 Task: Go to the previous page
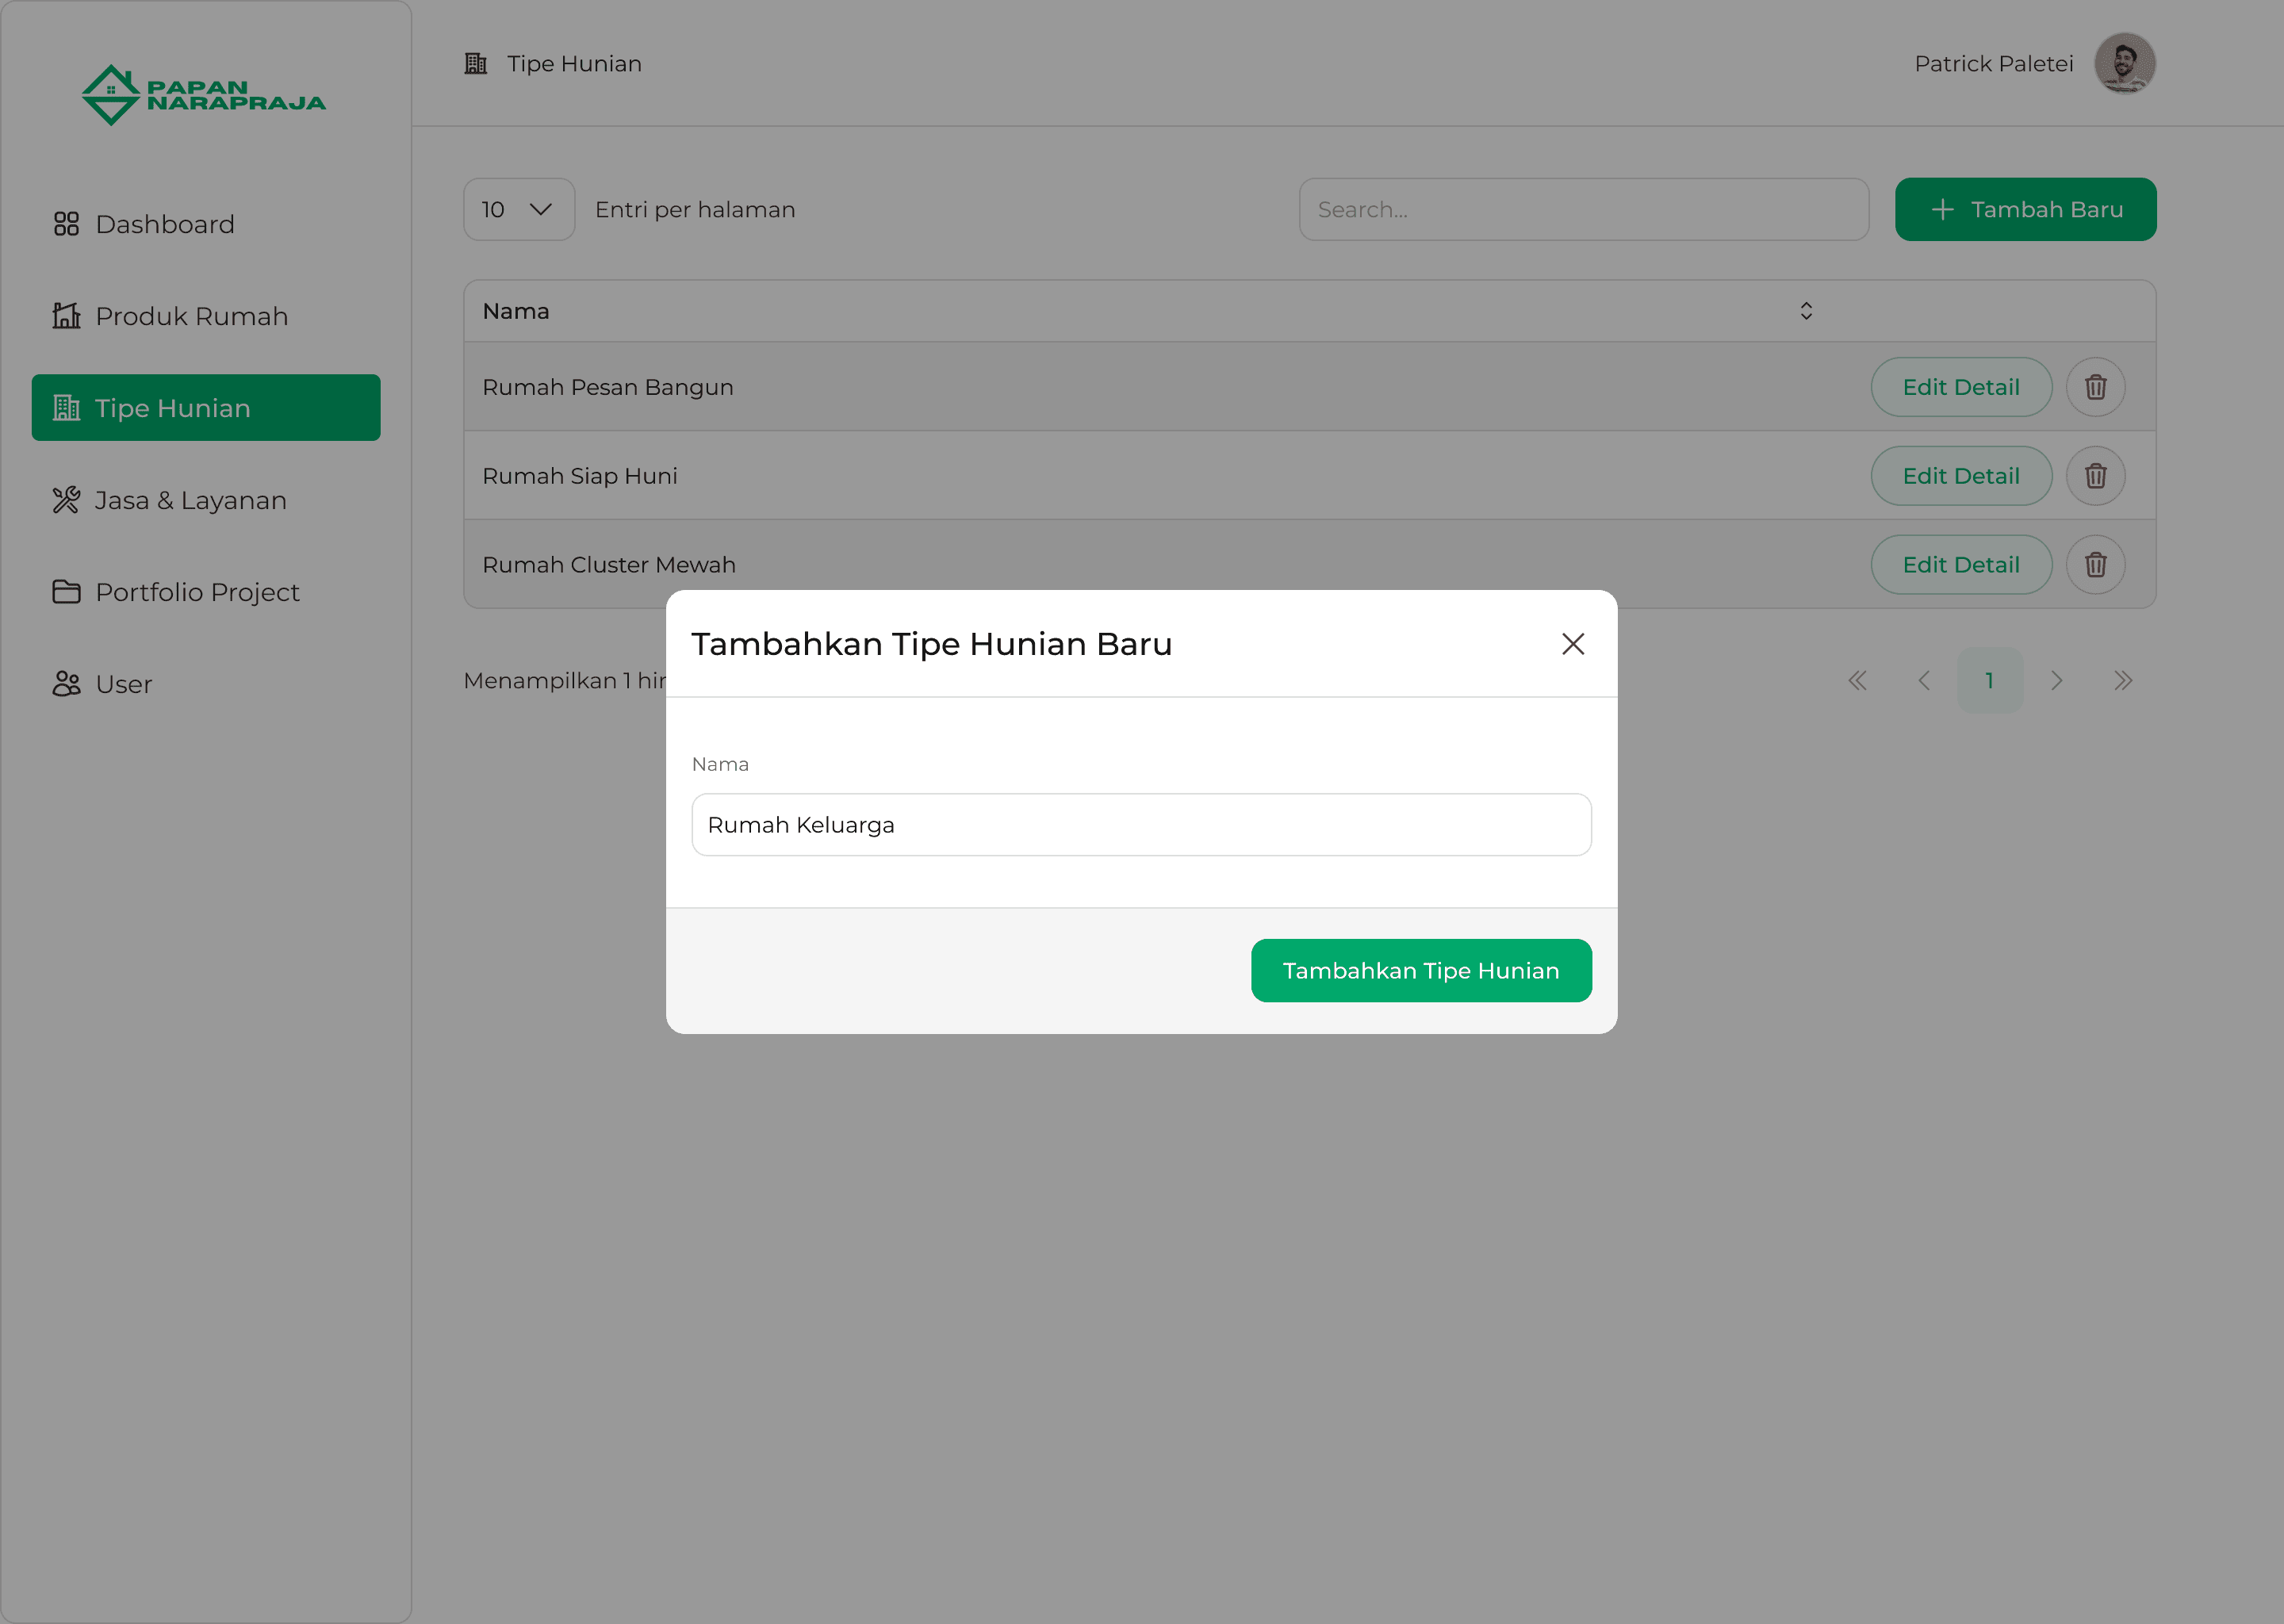click(x=1923, y=681)
